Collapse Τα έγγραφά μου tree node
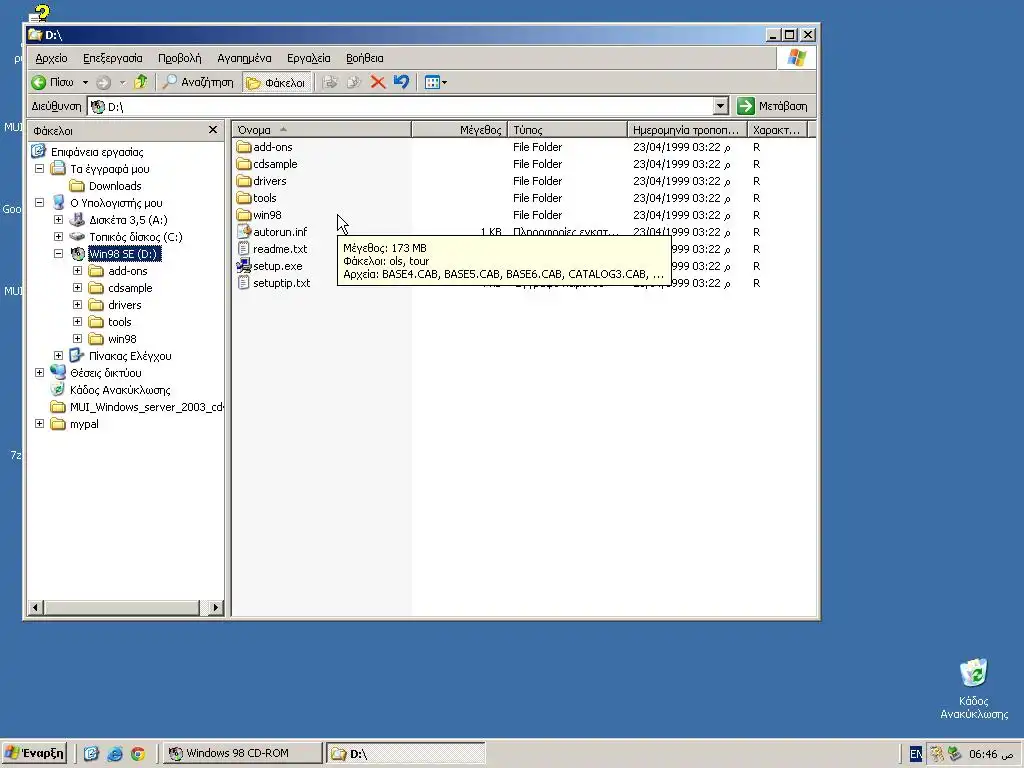Viewport: 1024px width, 768px height. [39, 168]
